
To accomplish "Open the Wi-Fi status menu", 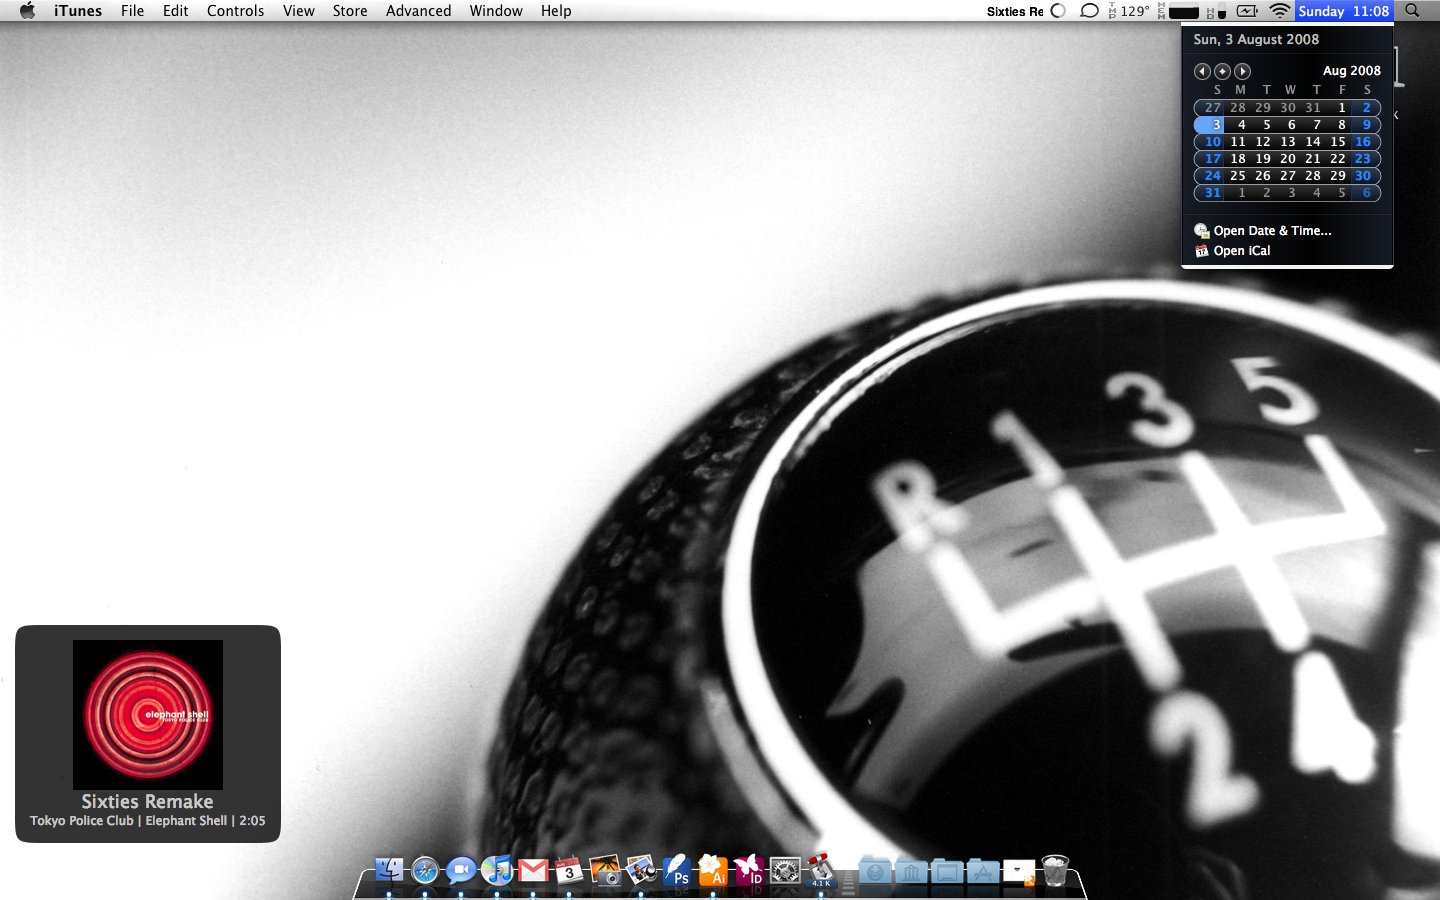I will click(1280, 11).
